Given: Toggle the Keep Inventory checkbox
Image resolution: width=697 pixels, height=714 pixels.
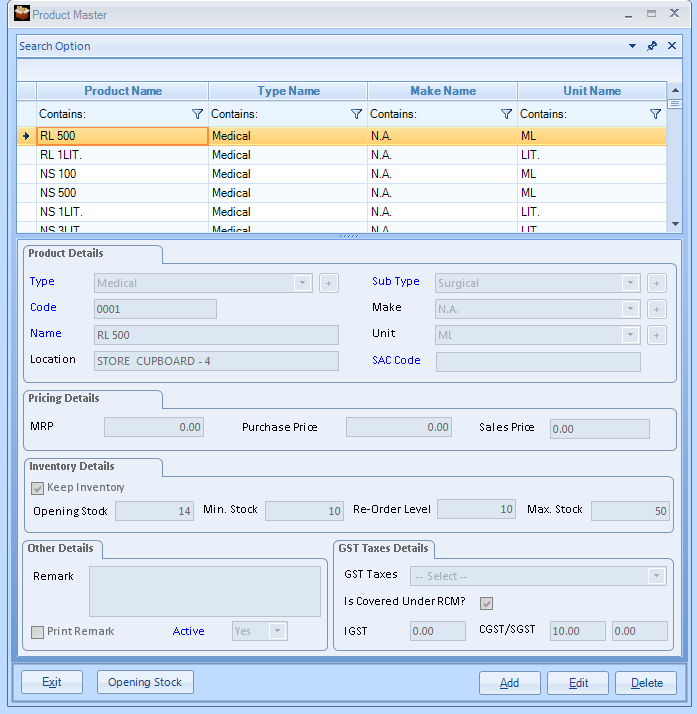Looking at the screenshot, I should 38,488.
